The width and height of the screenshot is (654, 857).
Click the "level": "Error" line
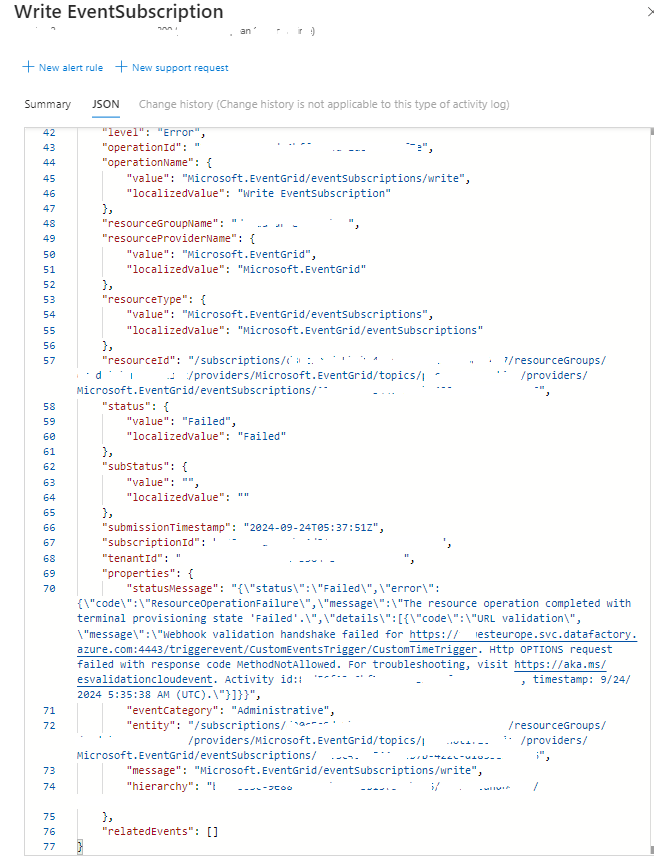click(x=154, y=132)
